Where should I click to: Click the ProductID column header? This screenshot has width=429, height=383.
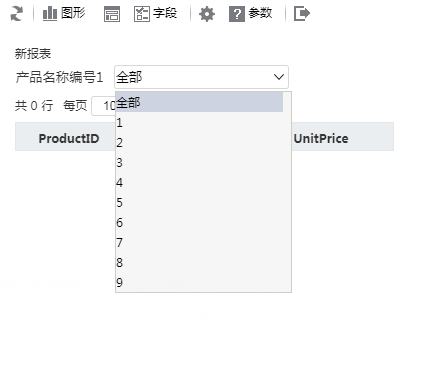tap(69, 138)
